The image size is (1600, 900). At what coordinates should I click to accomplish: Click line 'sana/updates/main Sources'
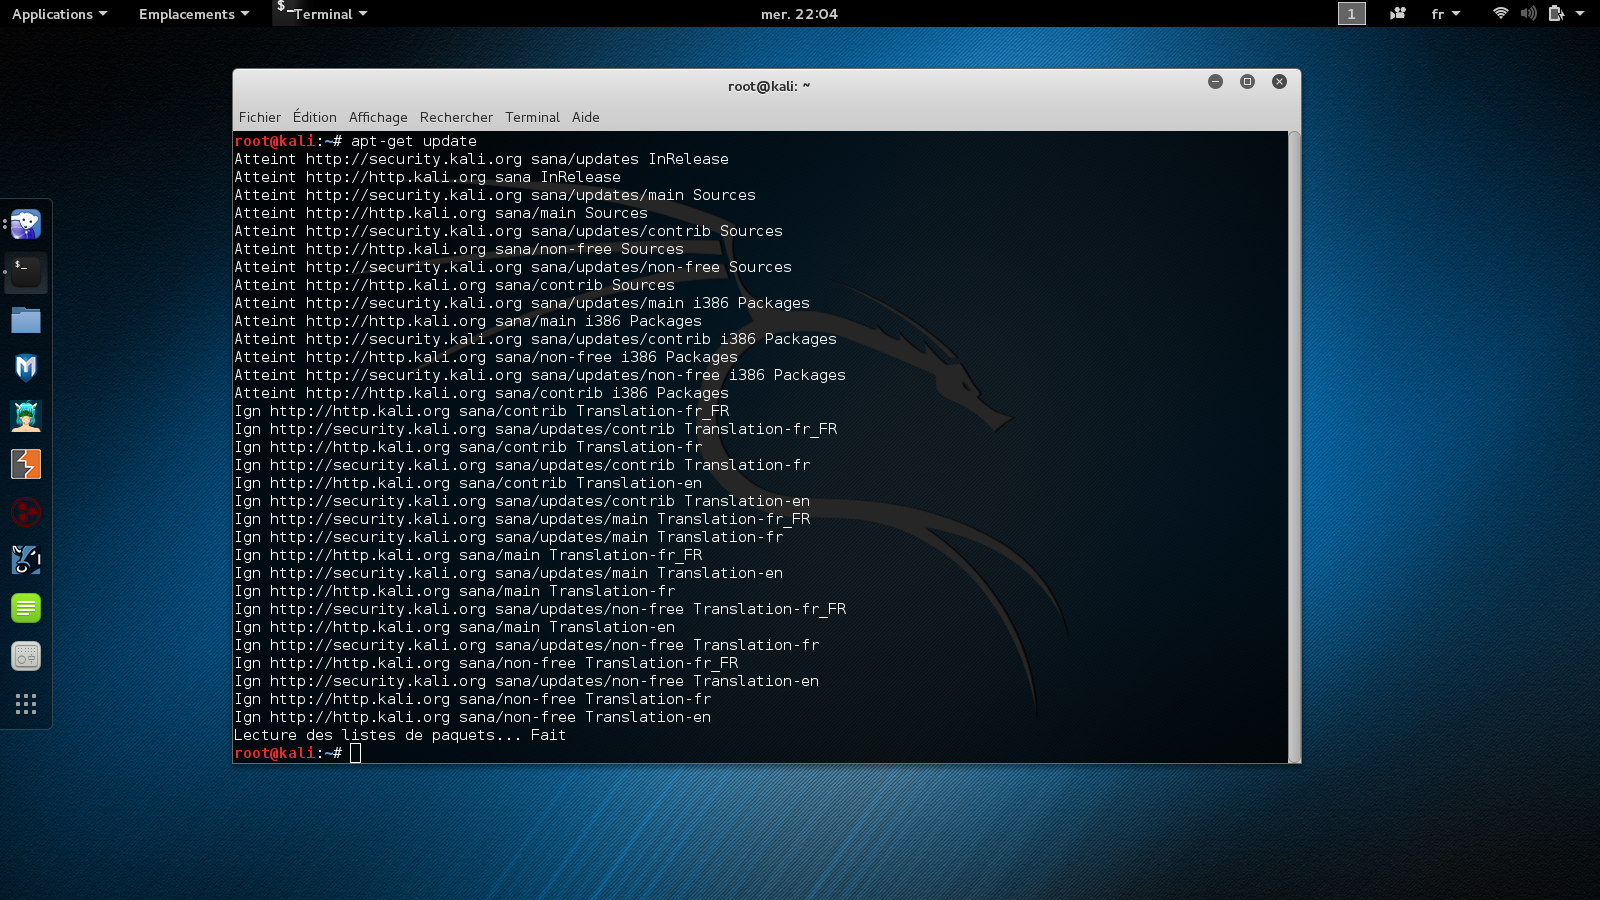(x=495, y=195)
